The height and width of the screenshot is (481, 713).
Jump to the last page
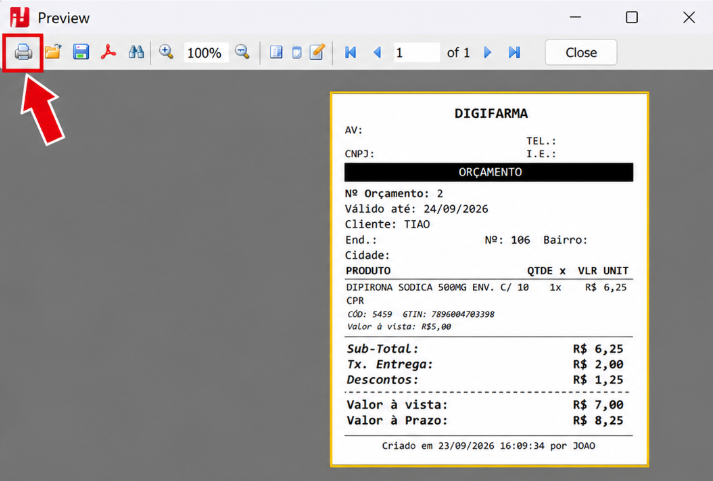(514, 52)
